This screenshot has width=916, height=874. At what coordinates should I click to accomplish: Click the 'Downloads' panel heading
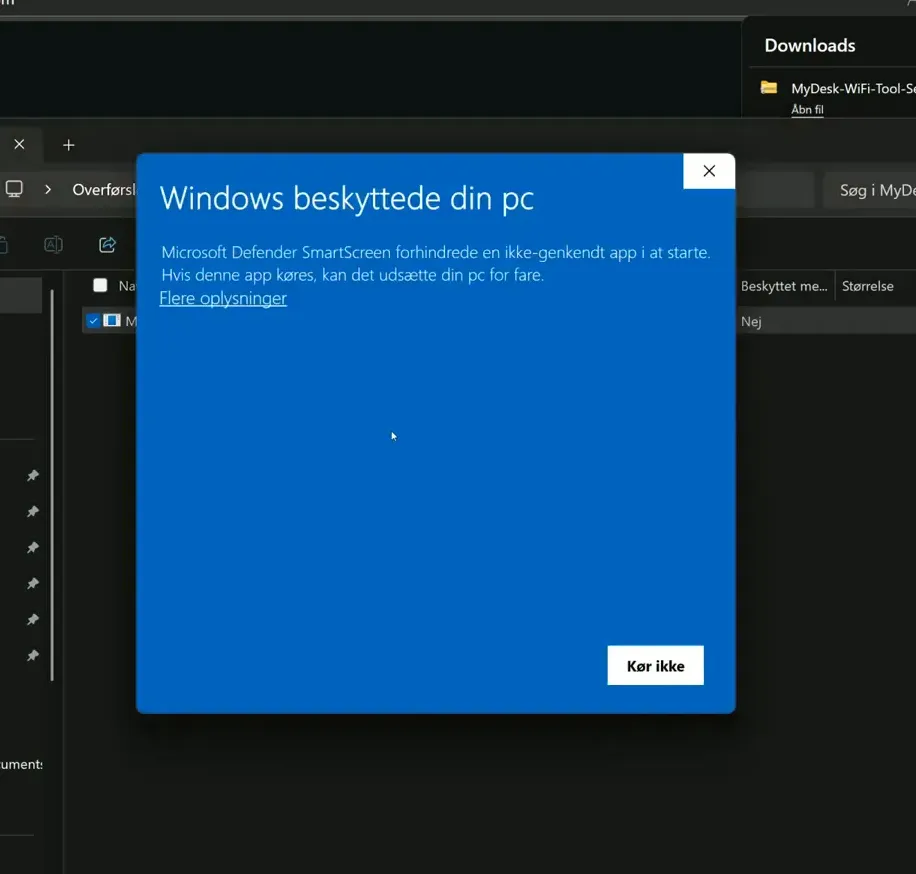pyautogui.click(x=810, y=46)
